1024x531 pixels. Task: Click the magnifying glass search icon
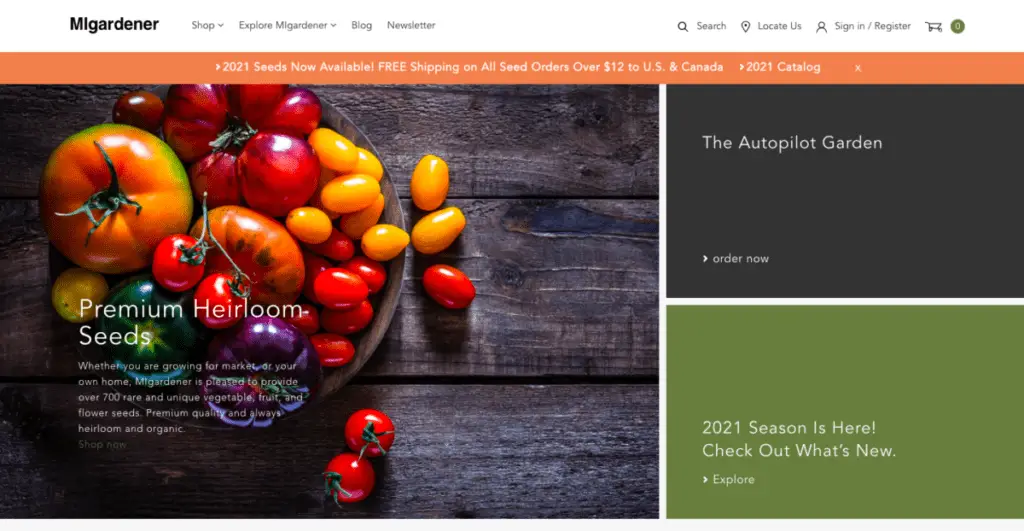coord(682,27)
